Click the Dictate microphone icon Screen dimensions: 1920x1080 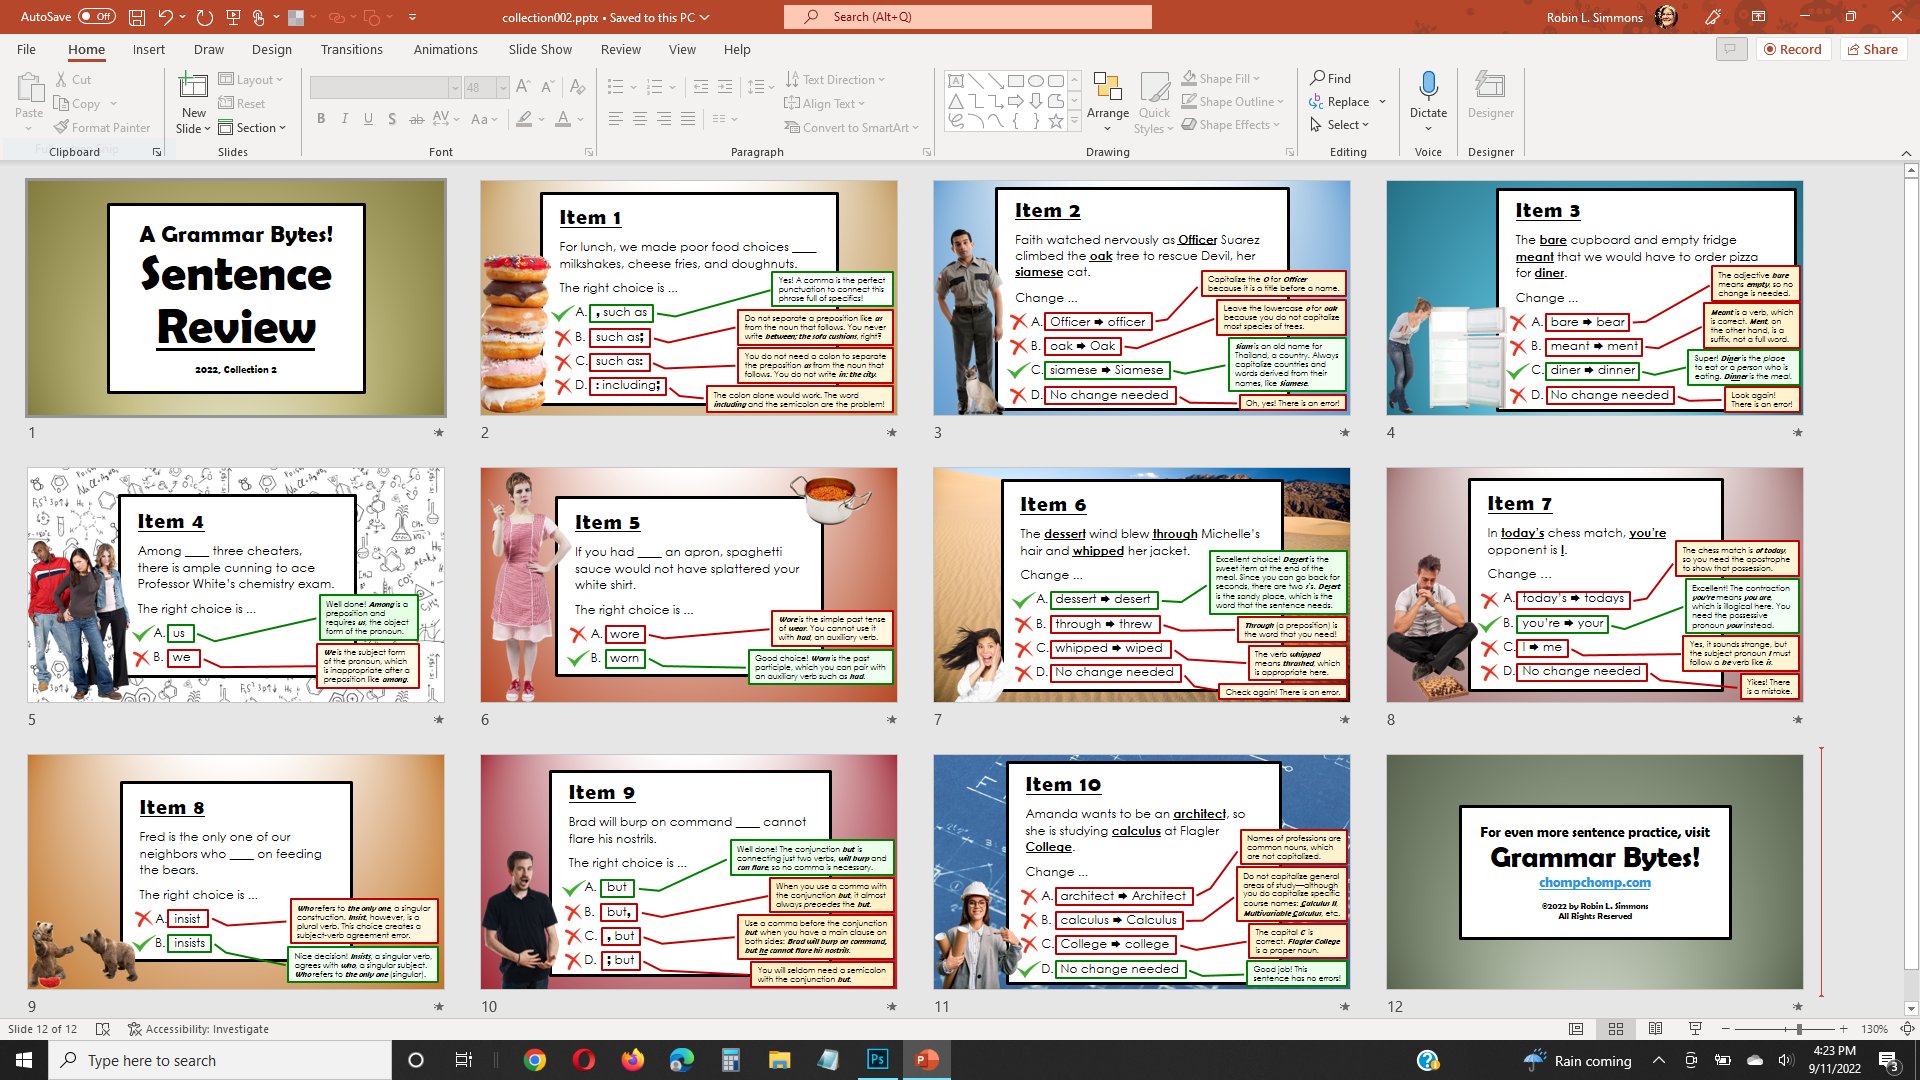tap(1428, 86)
